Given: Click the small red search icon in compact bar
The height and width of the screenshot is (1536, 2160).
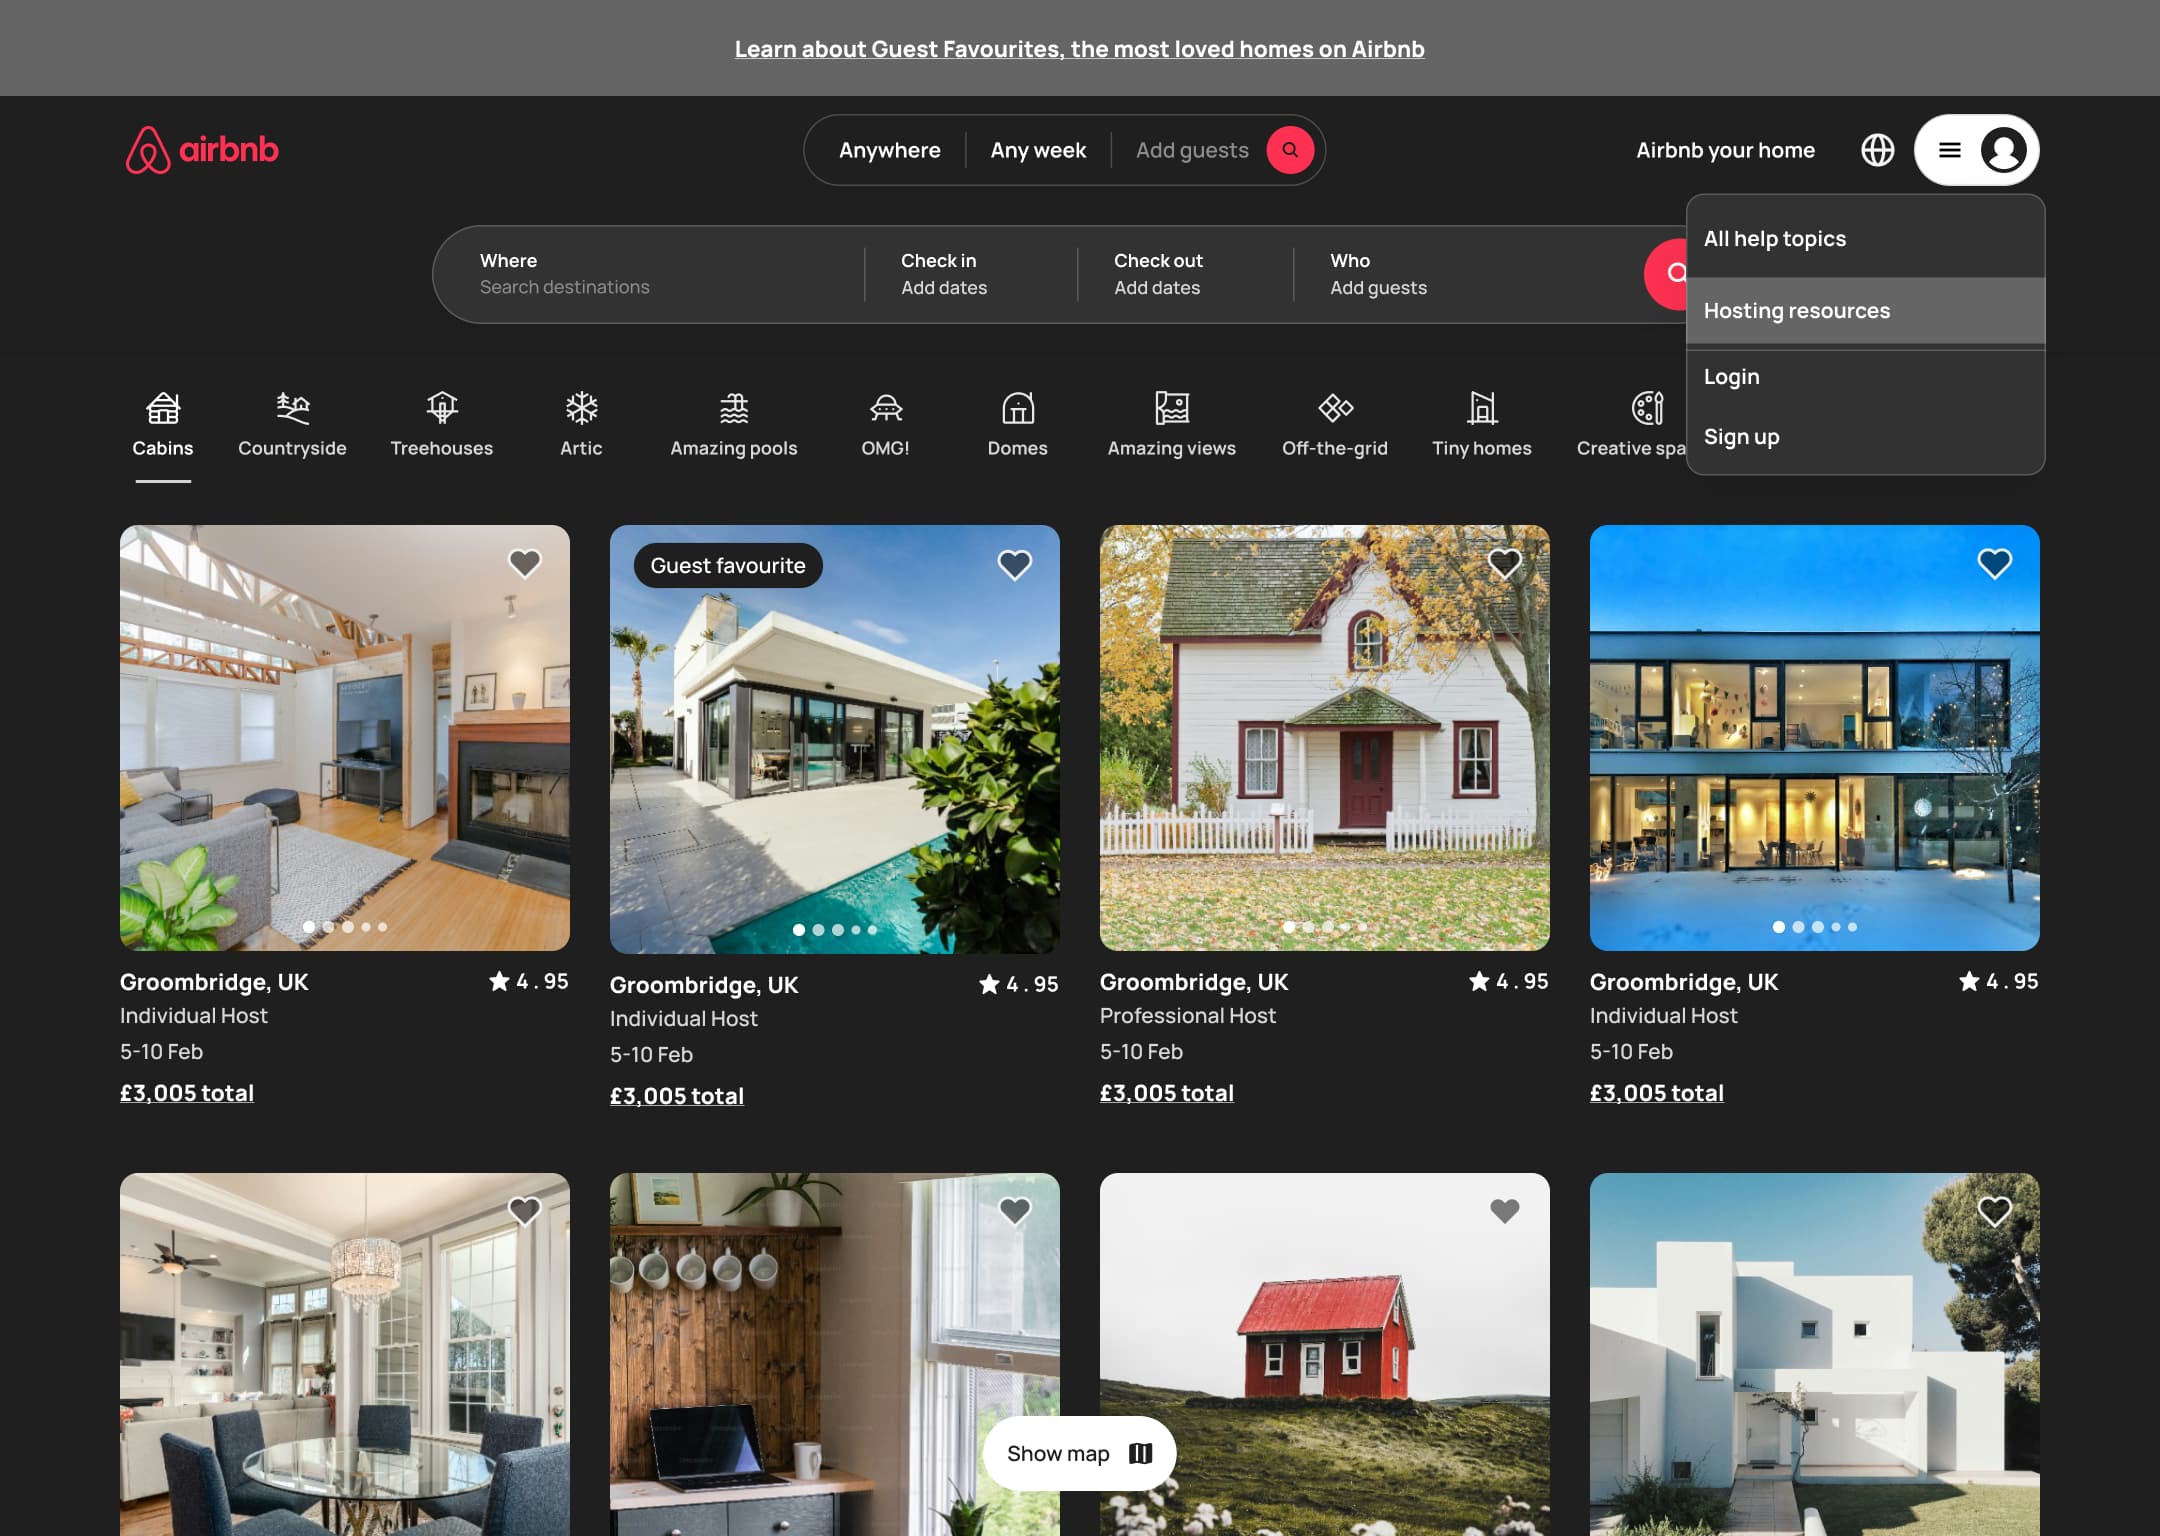Looking at the screenshot, I should pyautogui.click(x=1290, y=150).
